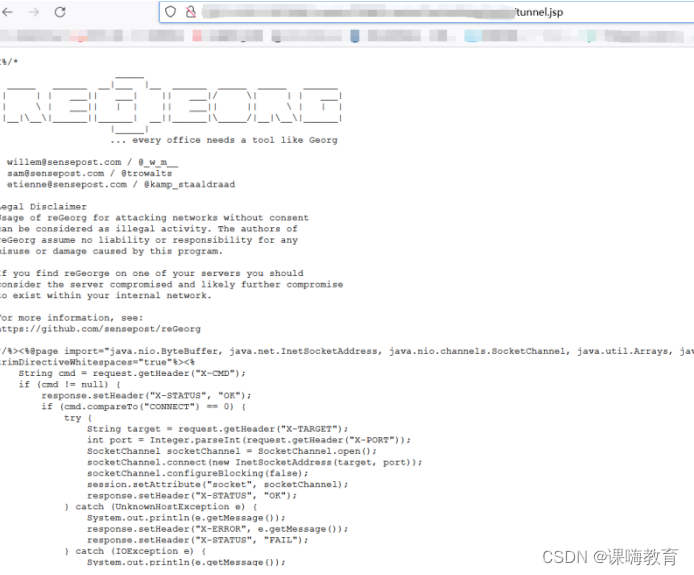The width and height of the screenshot is (694, 575).
Task: Click the handle '@kamp_staaldraad'
Action: (189, 185)
